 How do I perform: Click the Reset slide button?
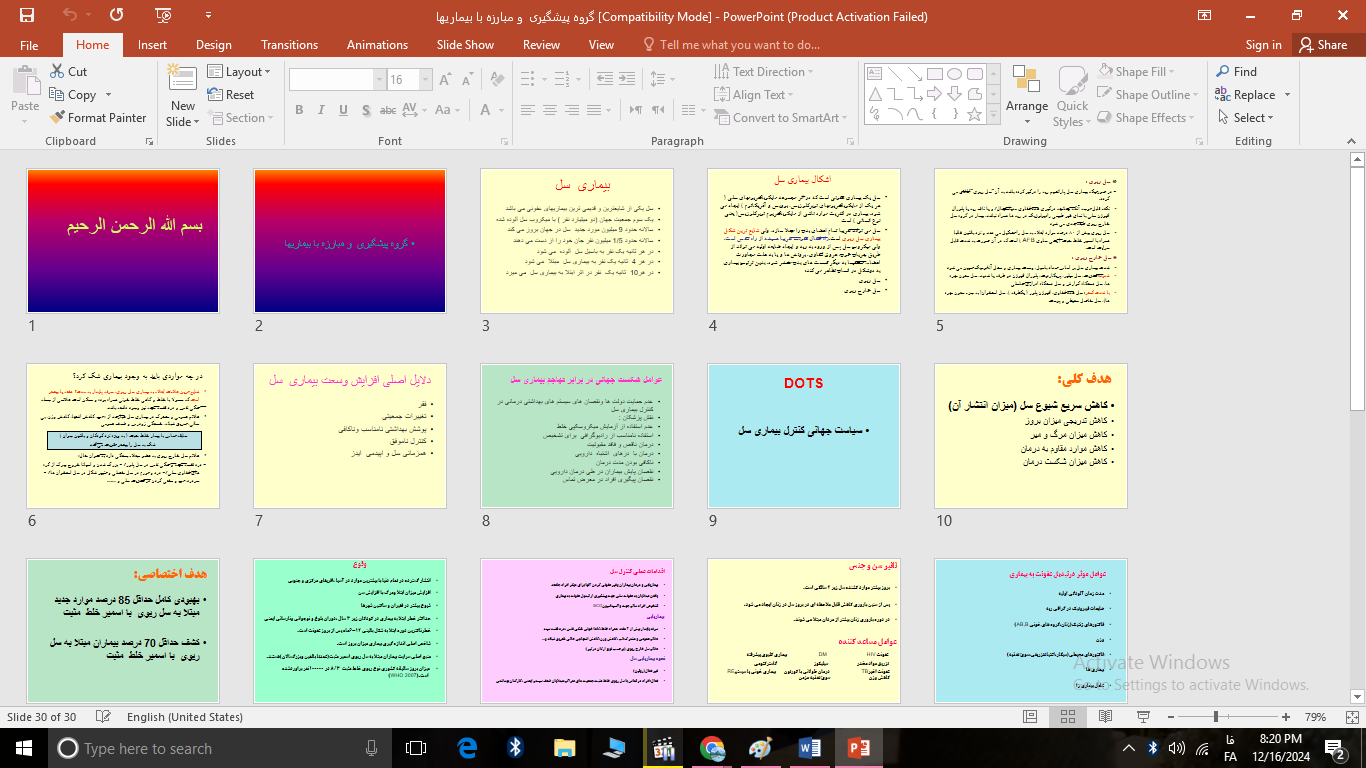(231, 95)
